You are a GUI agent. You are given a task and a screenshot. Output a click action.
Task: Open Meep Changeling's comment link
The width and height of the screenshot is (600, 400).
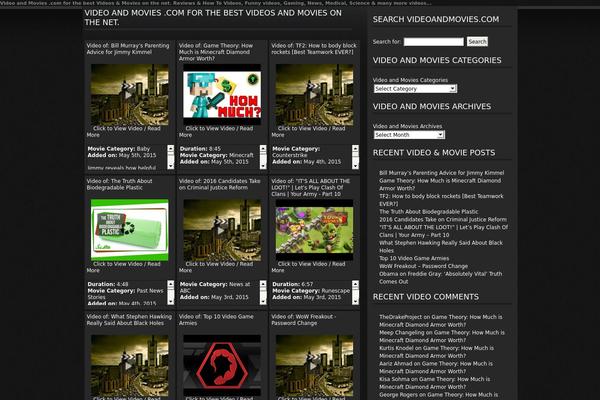[442, 336]
